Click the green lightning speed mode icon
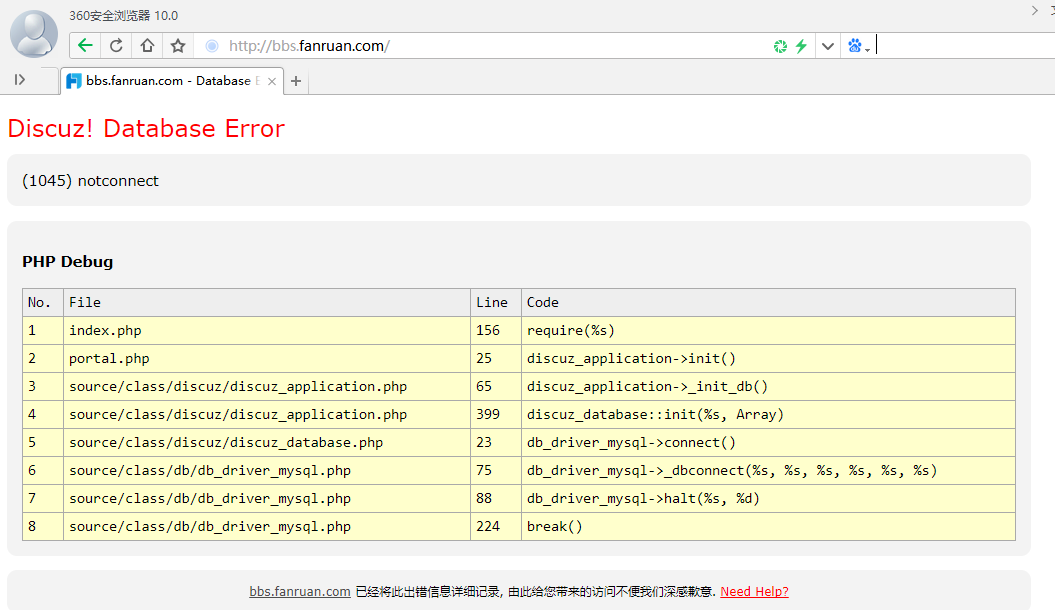 point(801,46)
